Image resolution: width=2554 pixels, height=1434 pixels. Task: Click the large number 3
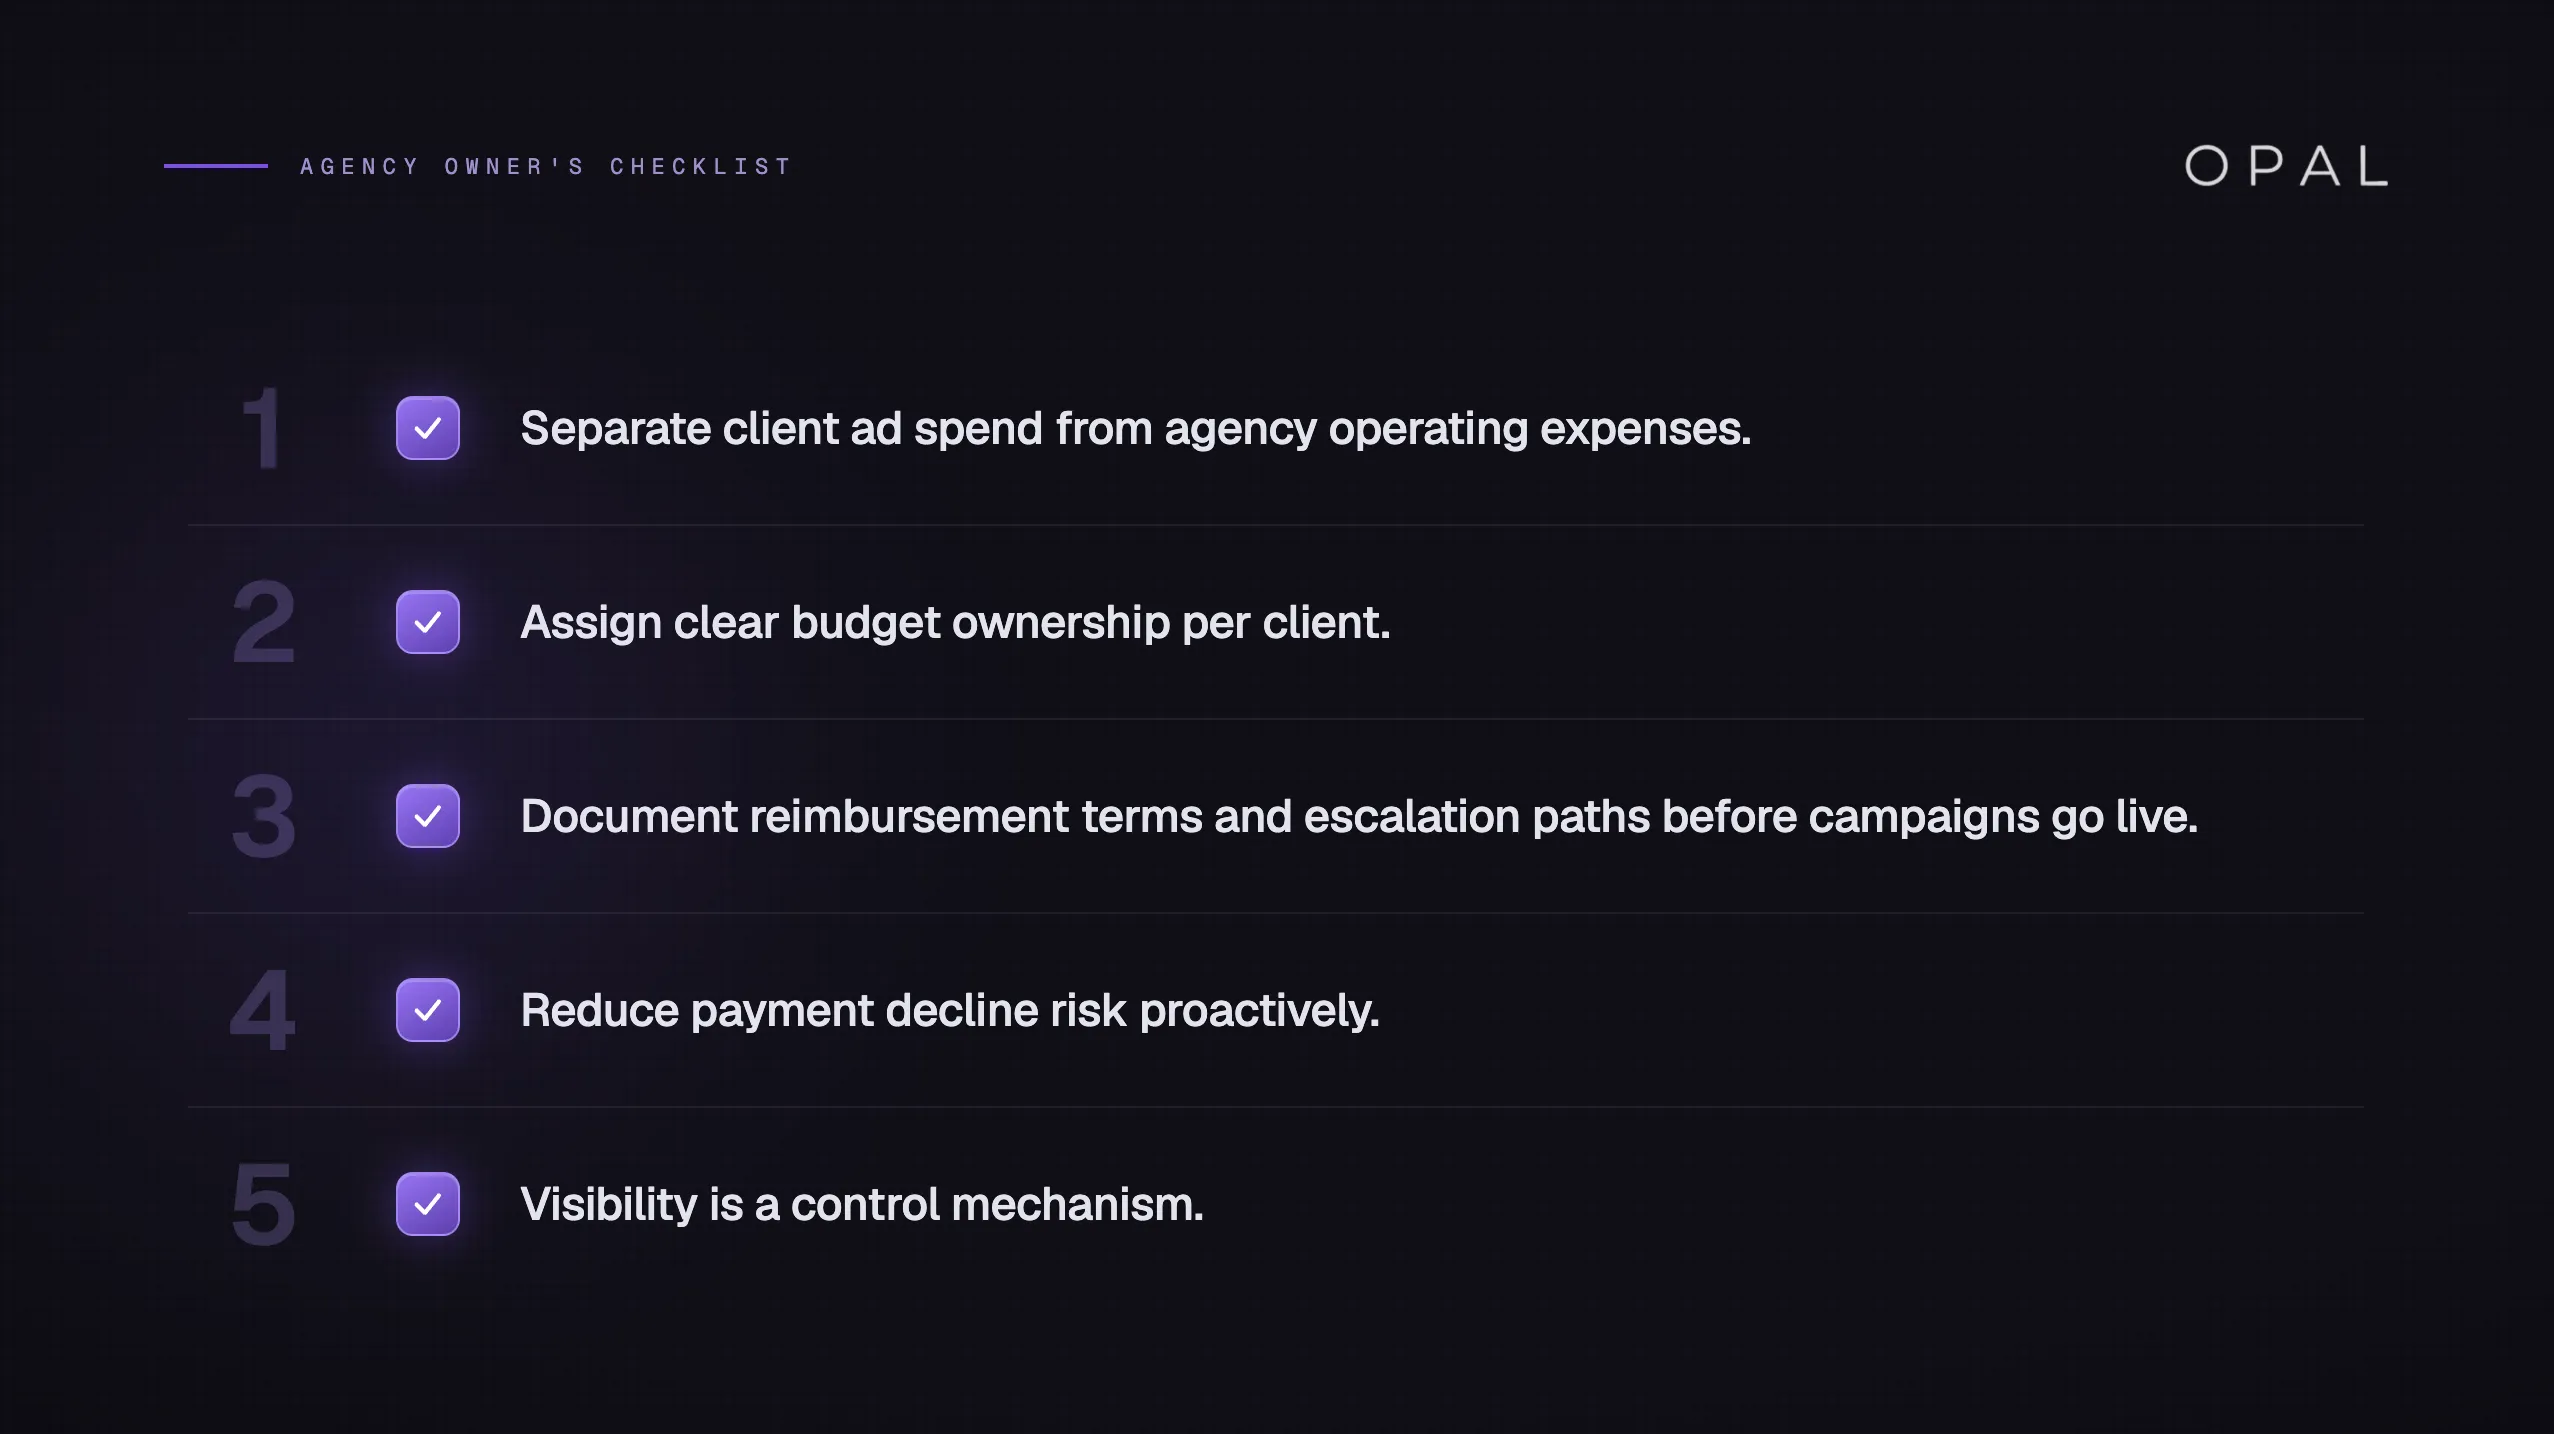pos(264,816)
